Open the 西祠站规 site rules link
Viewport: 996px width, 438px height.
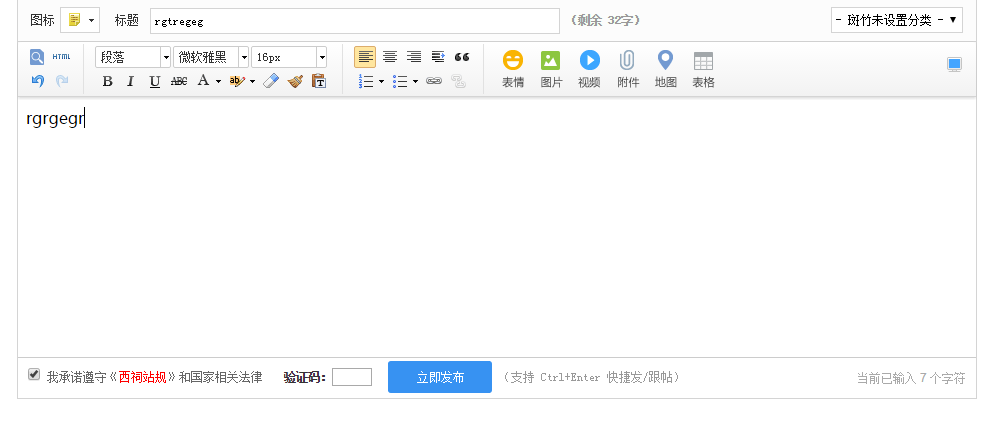142,377
